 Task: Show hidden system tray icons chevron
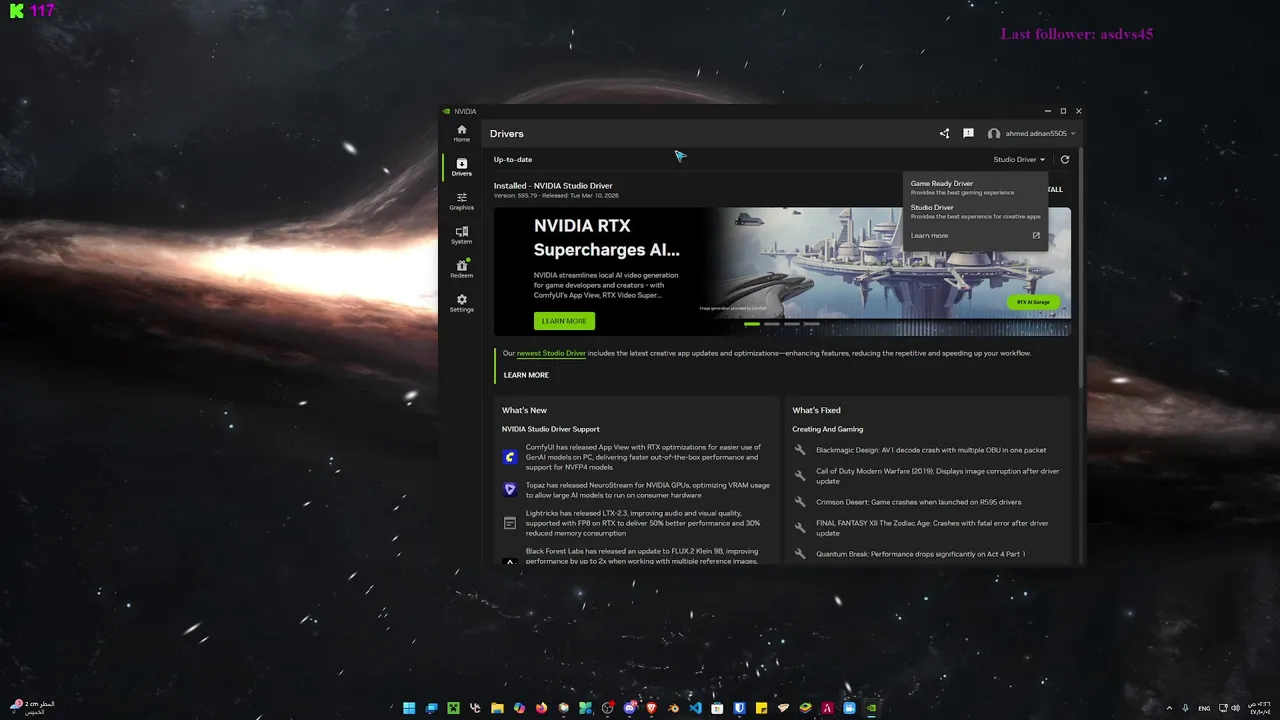(1170, 708)
